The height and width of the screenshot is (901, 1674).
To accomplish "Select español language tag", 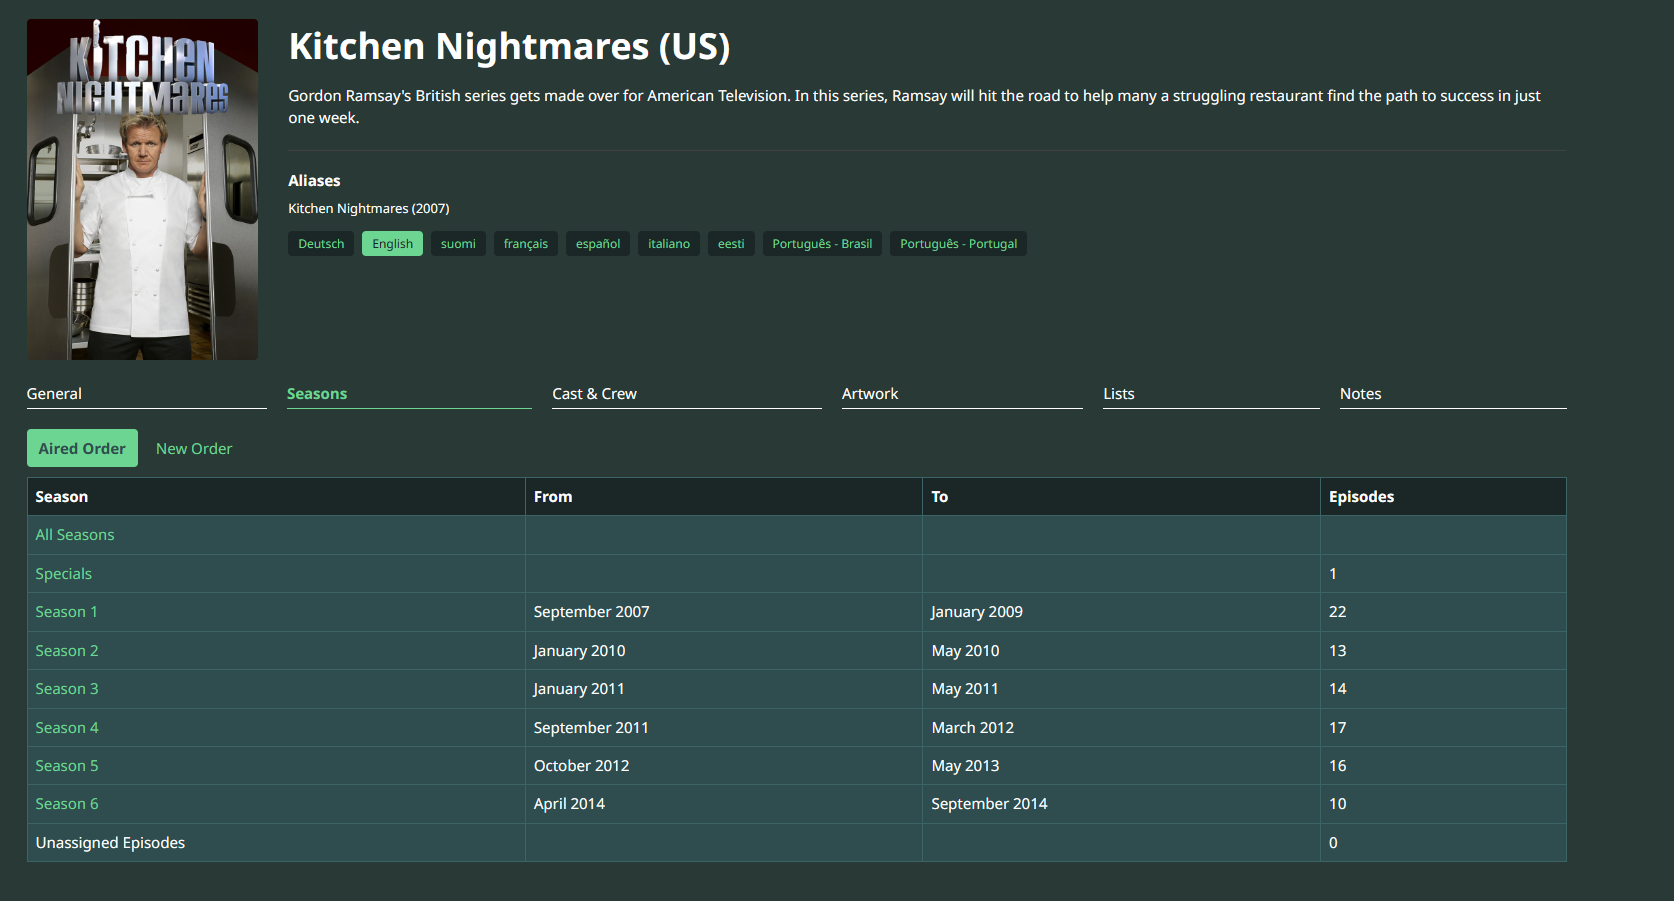I will (x=598, y=244).
